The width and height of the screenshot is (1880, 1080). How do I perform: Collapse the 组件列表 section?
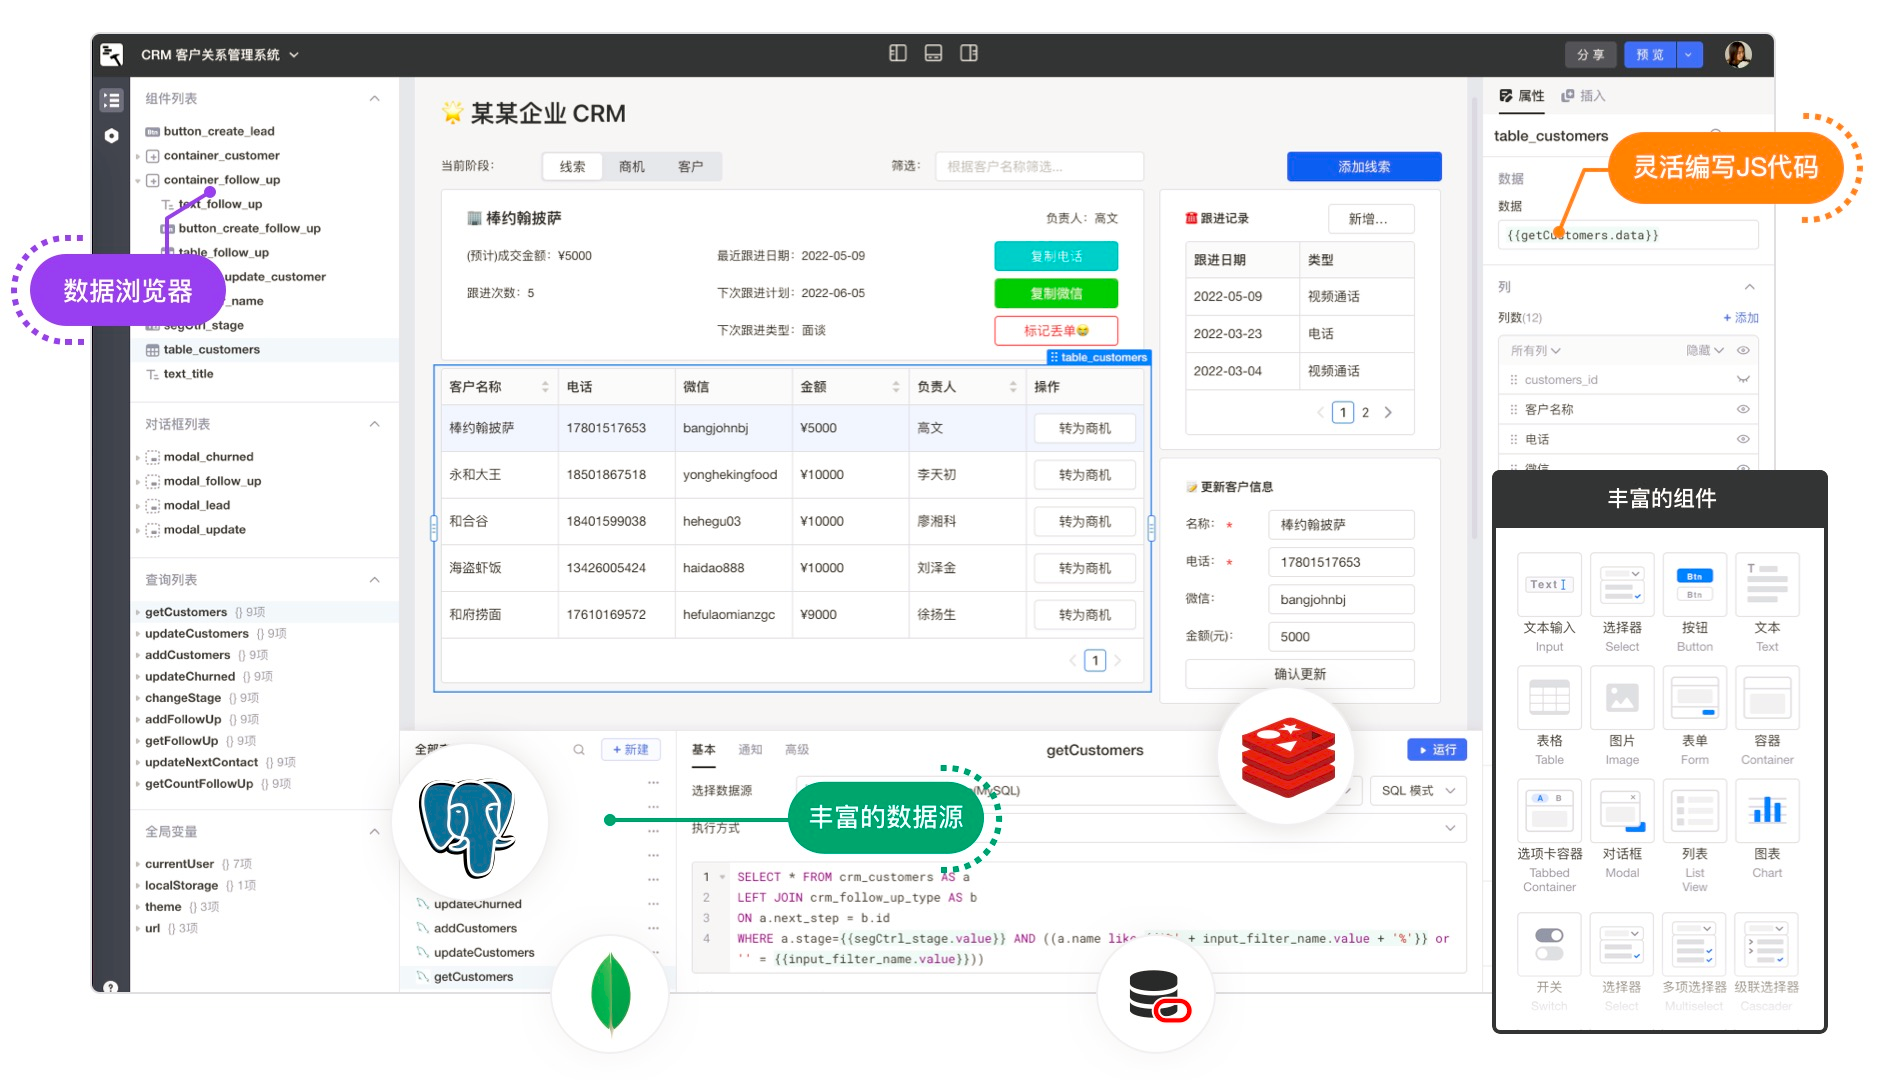coord(374,98)
